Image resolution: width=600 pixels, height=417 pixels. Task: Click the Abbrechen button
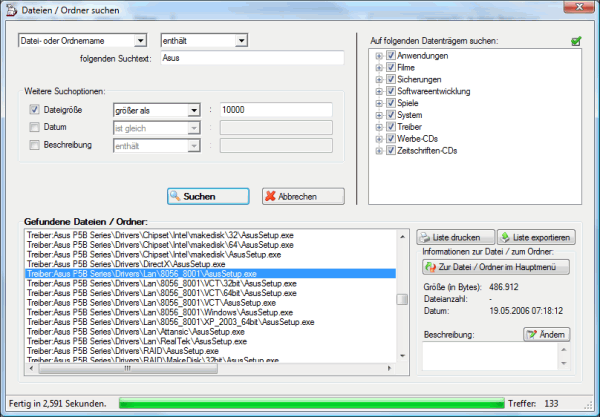(x=303, y=196)
